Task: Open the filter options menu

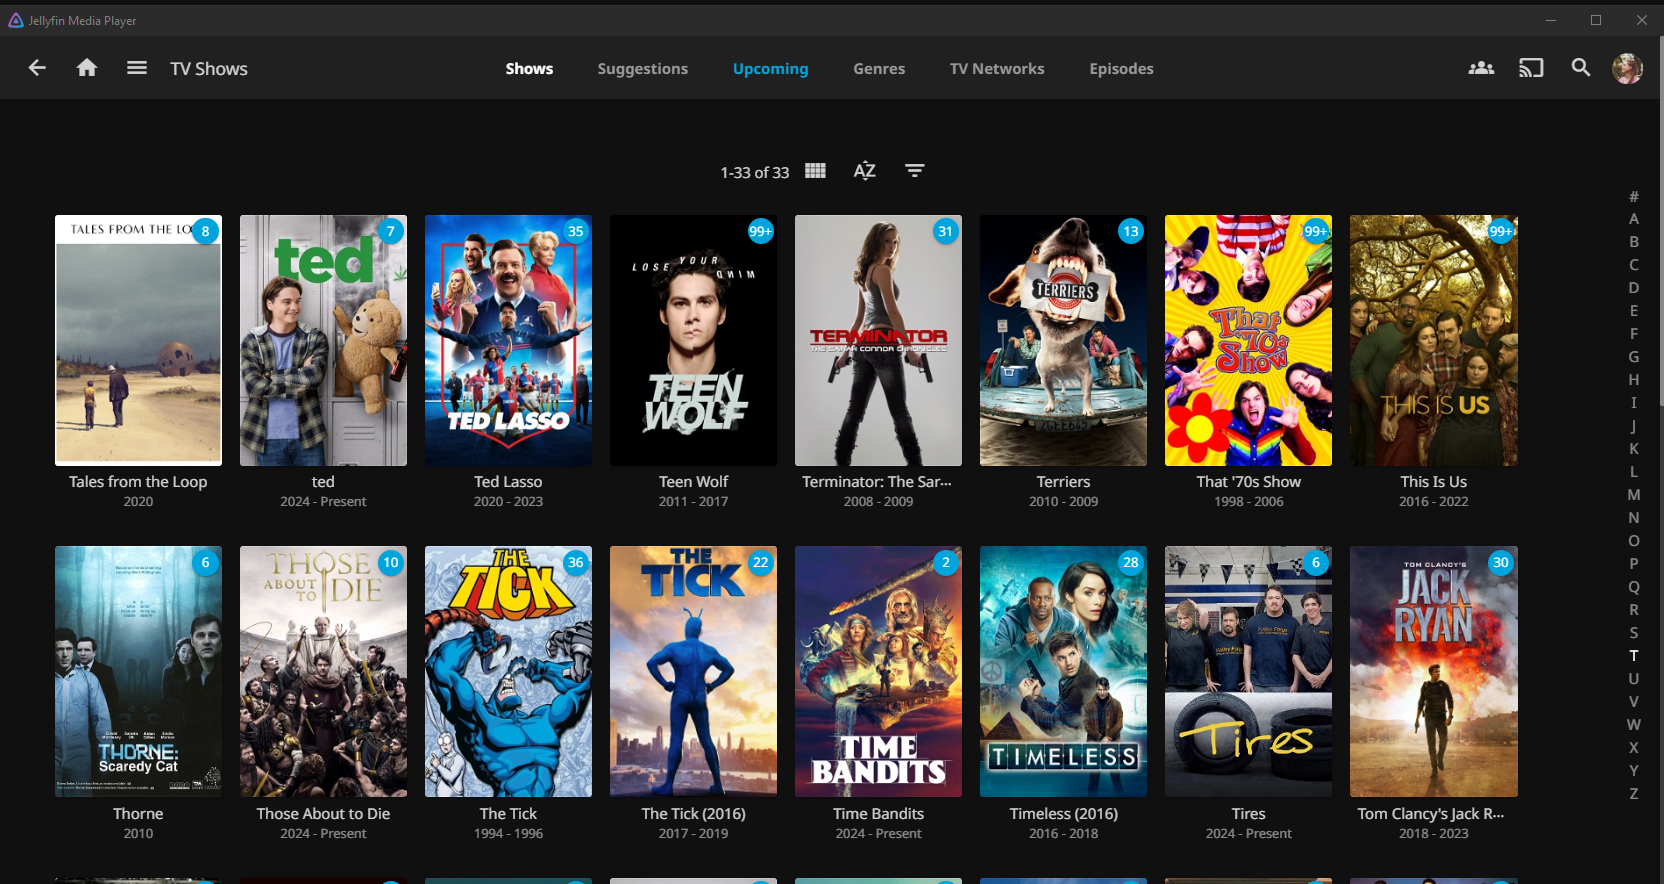Action: (x=914, y=171)
